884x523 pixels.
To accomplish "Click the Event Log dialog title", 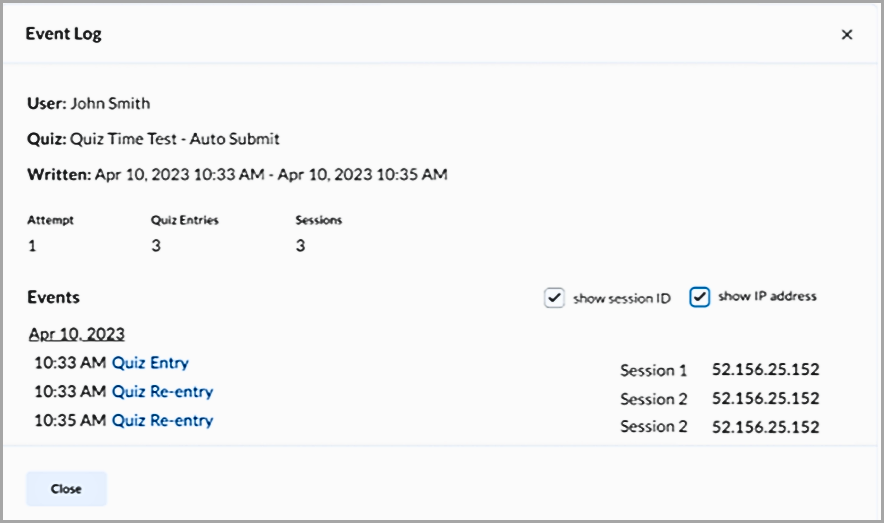I will 63,34.
